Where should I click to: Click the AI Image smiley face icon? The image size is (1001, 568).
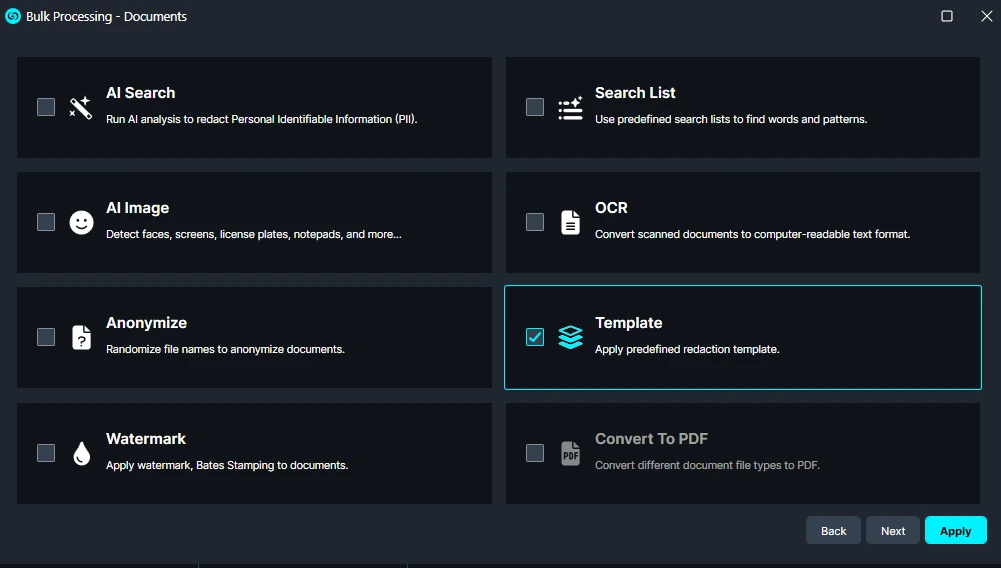click(81, 222)
